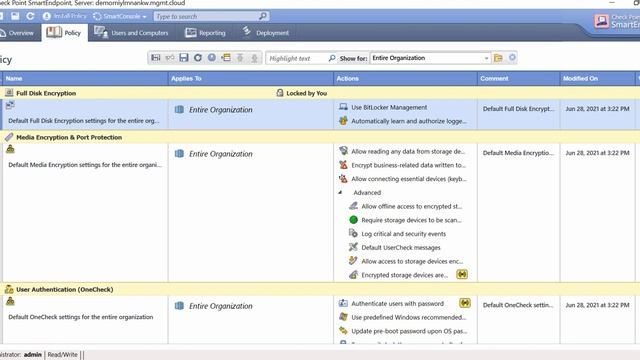Click Default Media Encryptio... comment cell
This screenshot has height=360, width=640.
click(518, 153)
